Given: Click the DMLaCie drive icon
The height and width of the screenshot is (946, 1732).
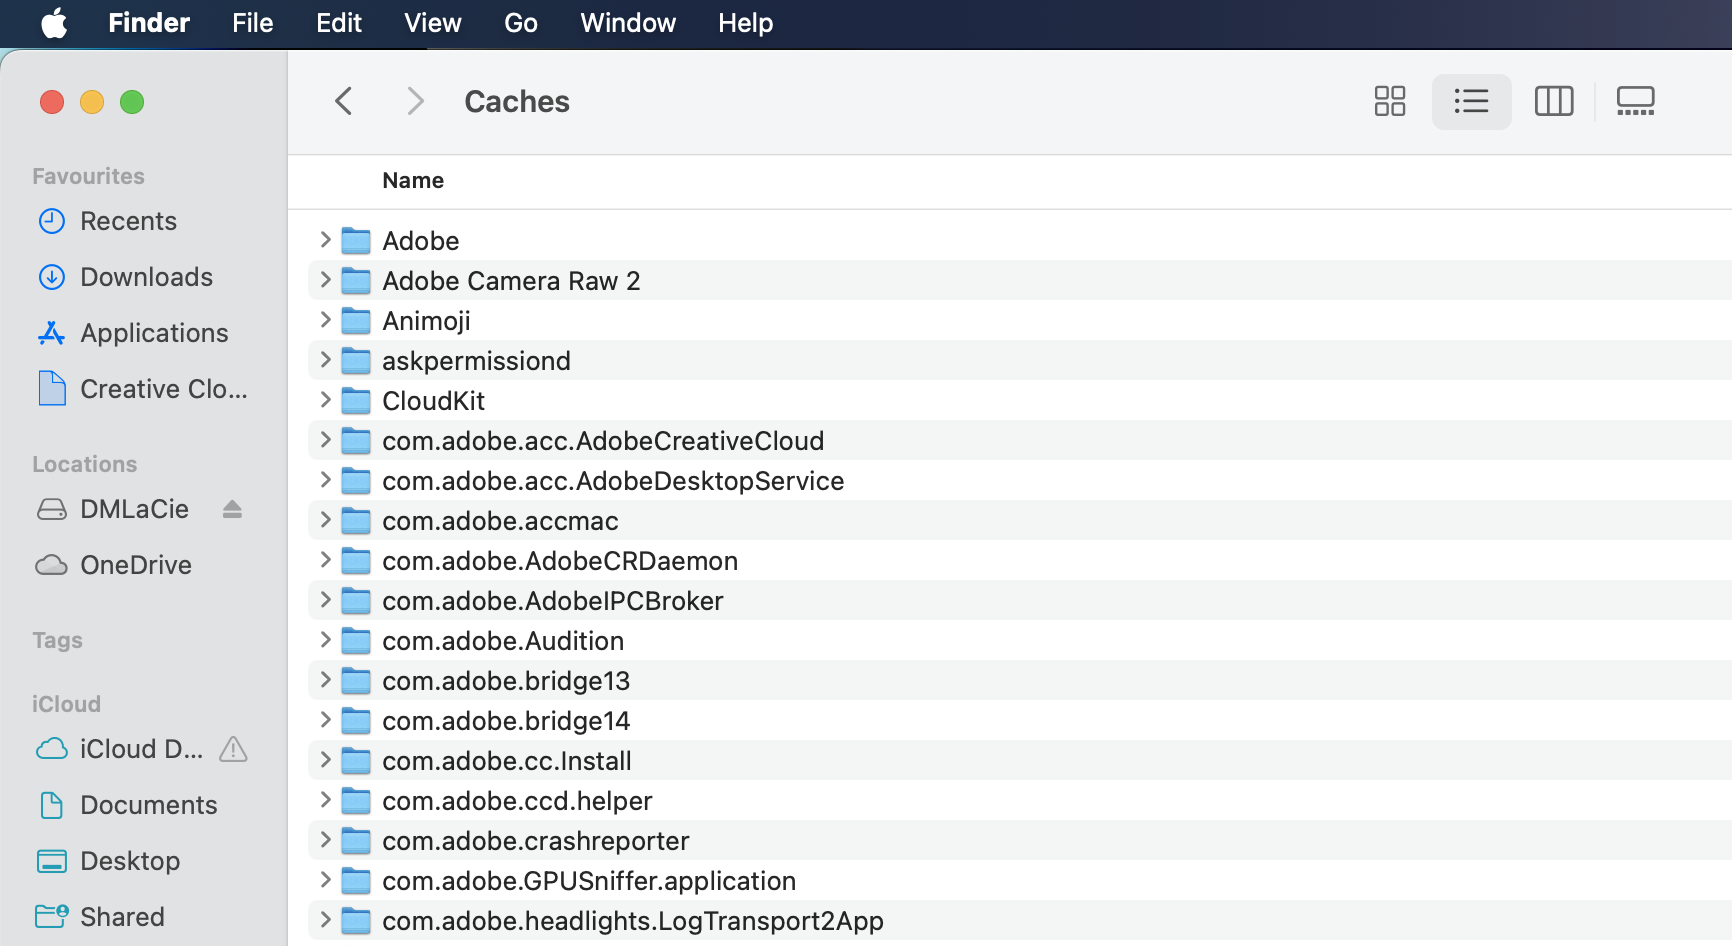Looking at the screenshot, I should tap(52, 509).
